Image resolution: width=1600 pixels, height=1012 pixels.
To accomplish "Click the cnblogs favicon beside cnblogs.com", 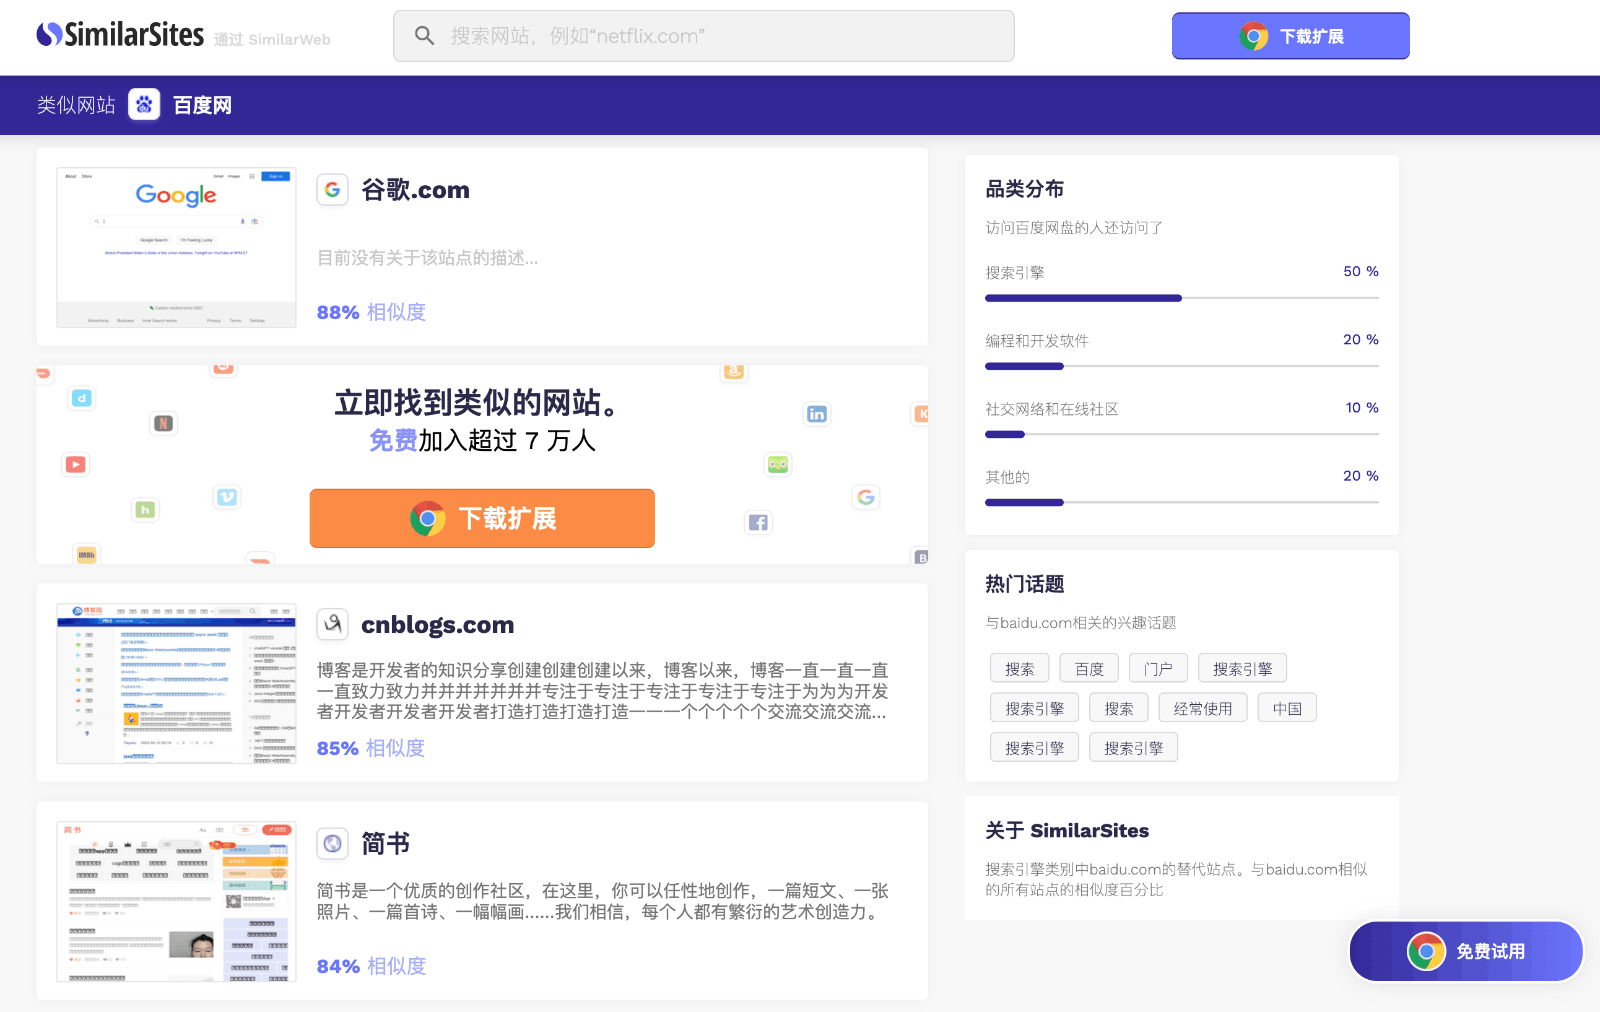I will click(x=333, y=624).
